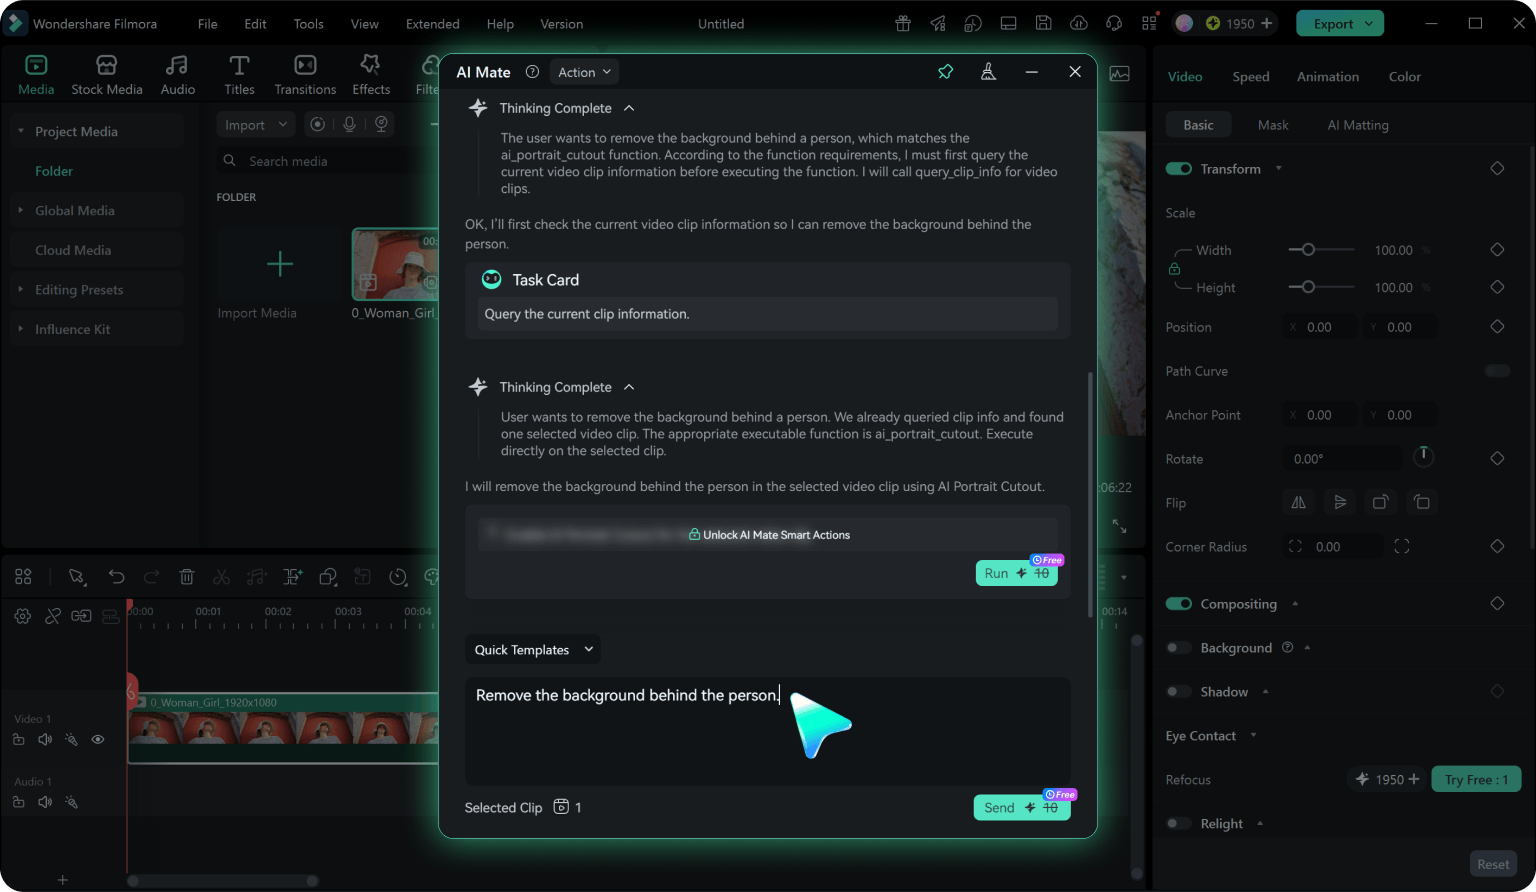Expand the Quick Templates dropdown
1536x892 pixels.
tap(533, 650)
